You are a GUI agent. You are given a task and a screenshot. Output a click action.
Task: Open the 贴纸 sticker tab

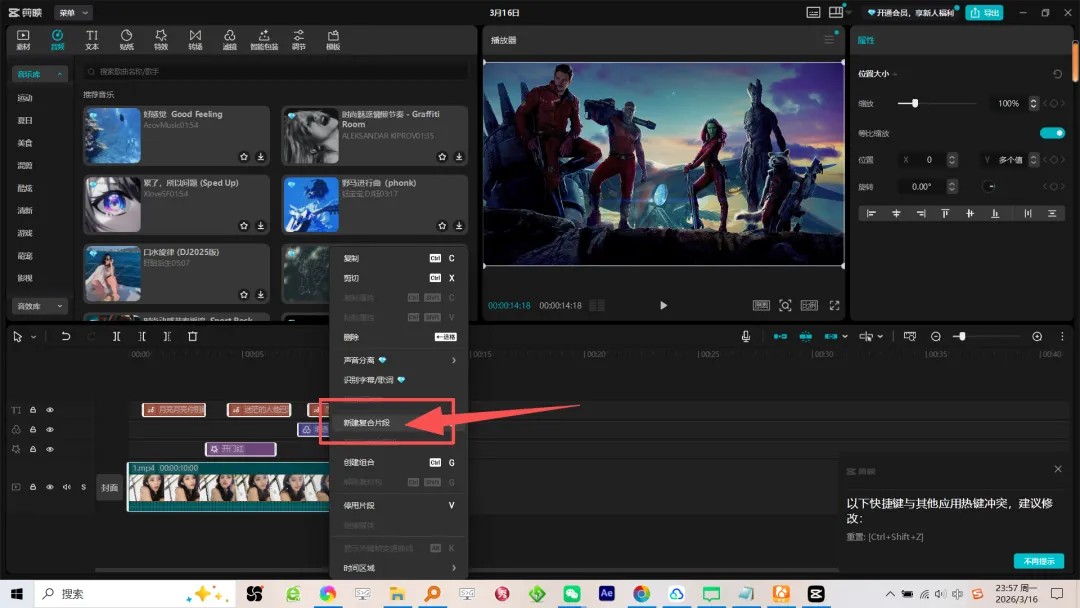tap(126, 39)
